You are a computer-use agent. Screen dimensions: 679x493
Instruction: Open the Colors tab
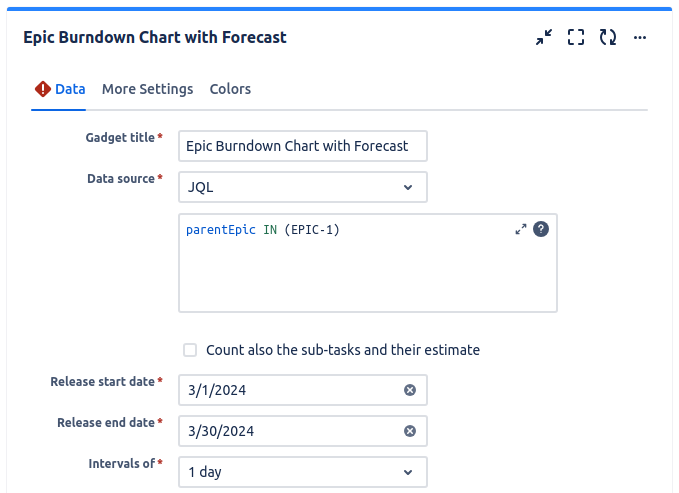click(x=230, y=89)
